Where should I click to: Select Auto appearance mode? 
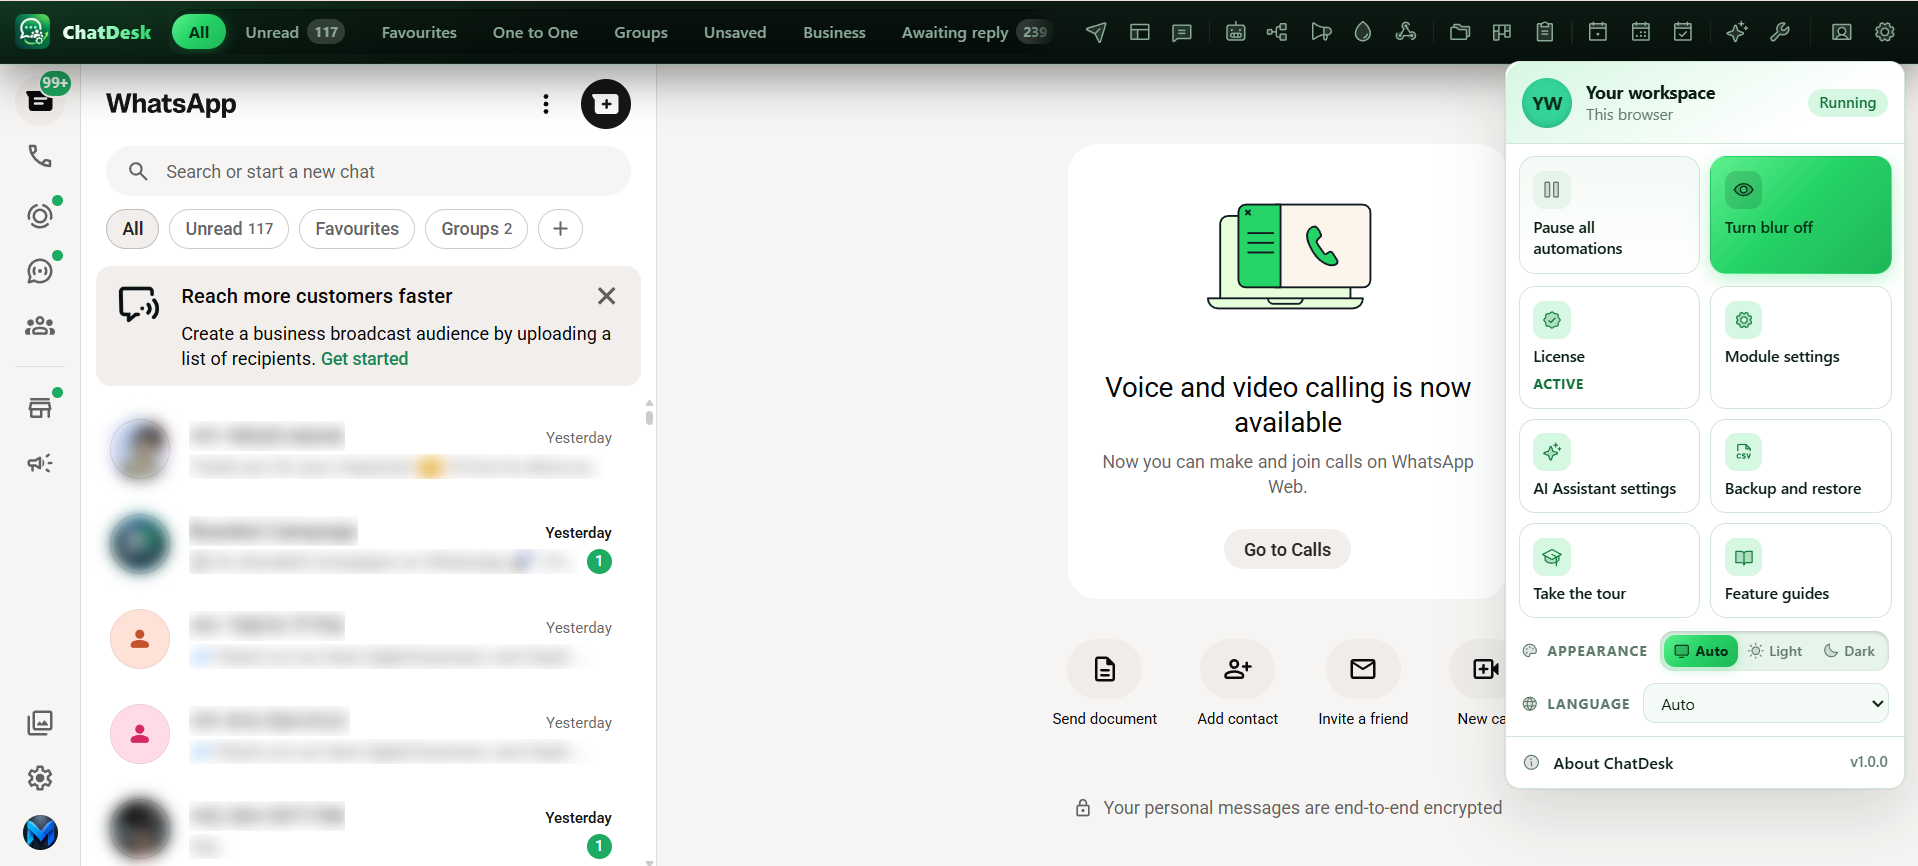click(1701, 651)
